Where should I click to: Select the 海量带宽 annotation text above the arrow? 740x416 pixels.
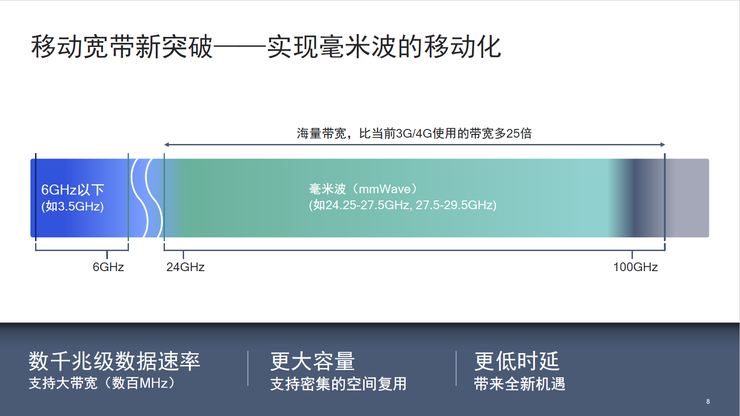(413, 132)
